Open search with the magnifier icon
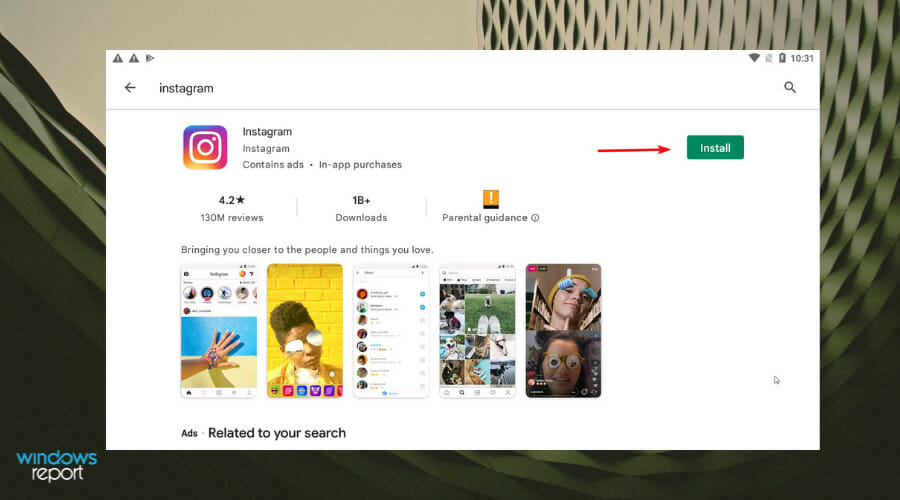 pos(790,87)
